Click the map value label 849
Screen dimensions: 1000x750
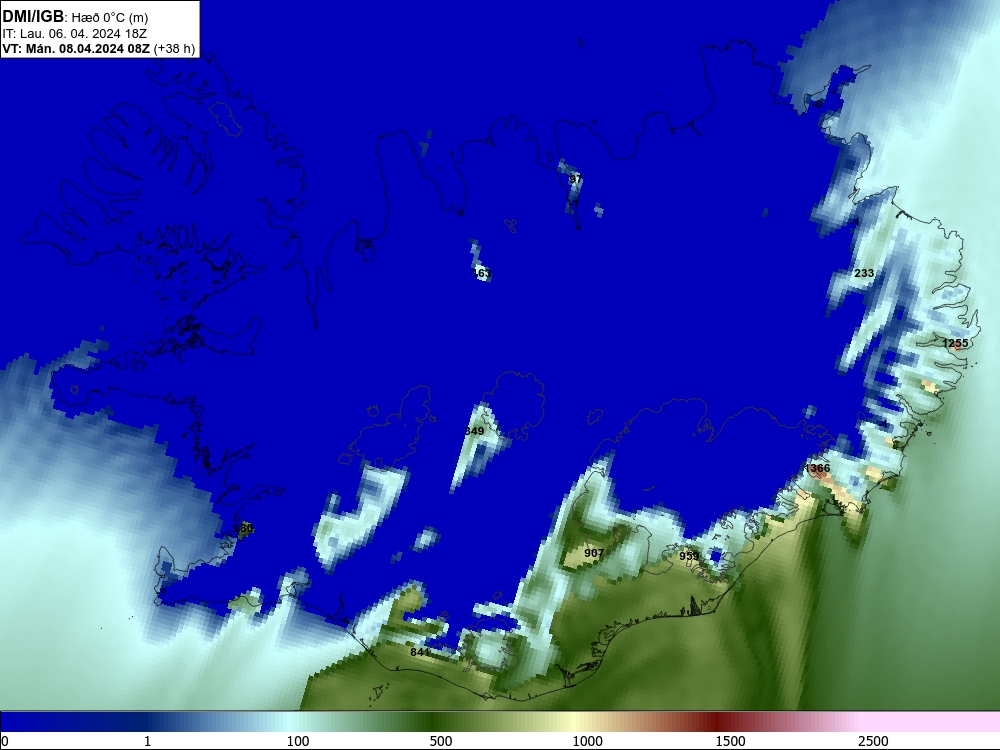coord(474,431)
